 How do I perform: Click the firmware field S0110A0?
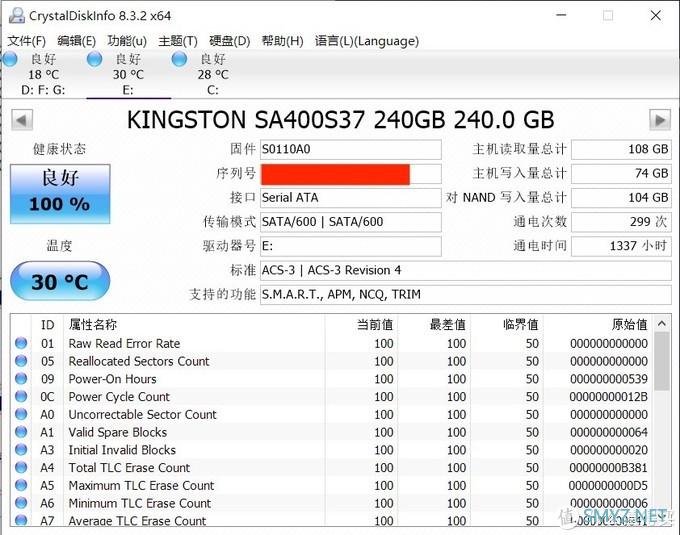pyautogui.click(x=350, y=150)
